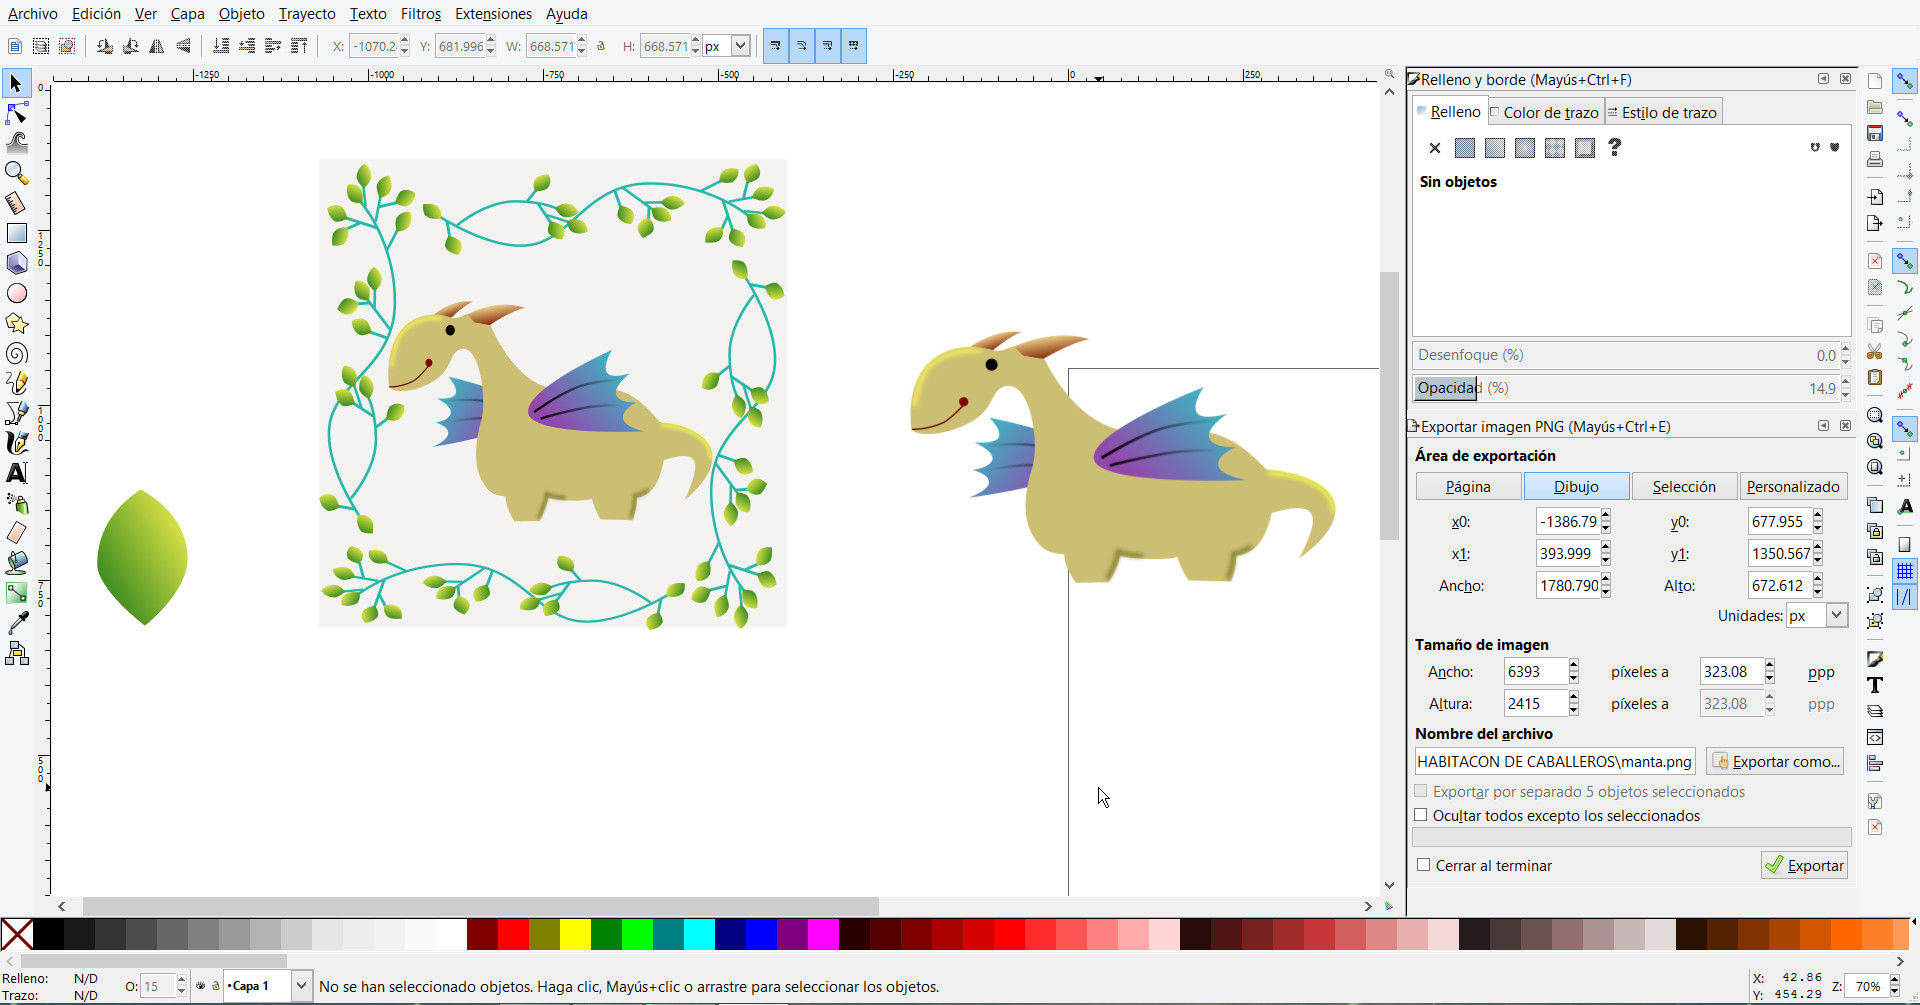Check Ocultar todos excepto los seleccionados

point(1421,815)
